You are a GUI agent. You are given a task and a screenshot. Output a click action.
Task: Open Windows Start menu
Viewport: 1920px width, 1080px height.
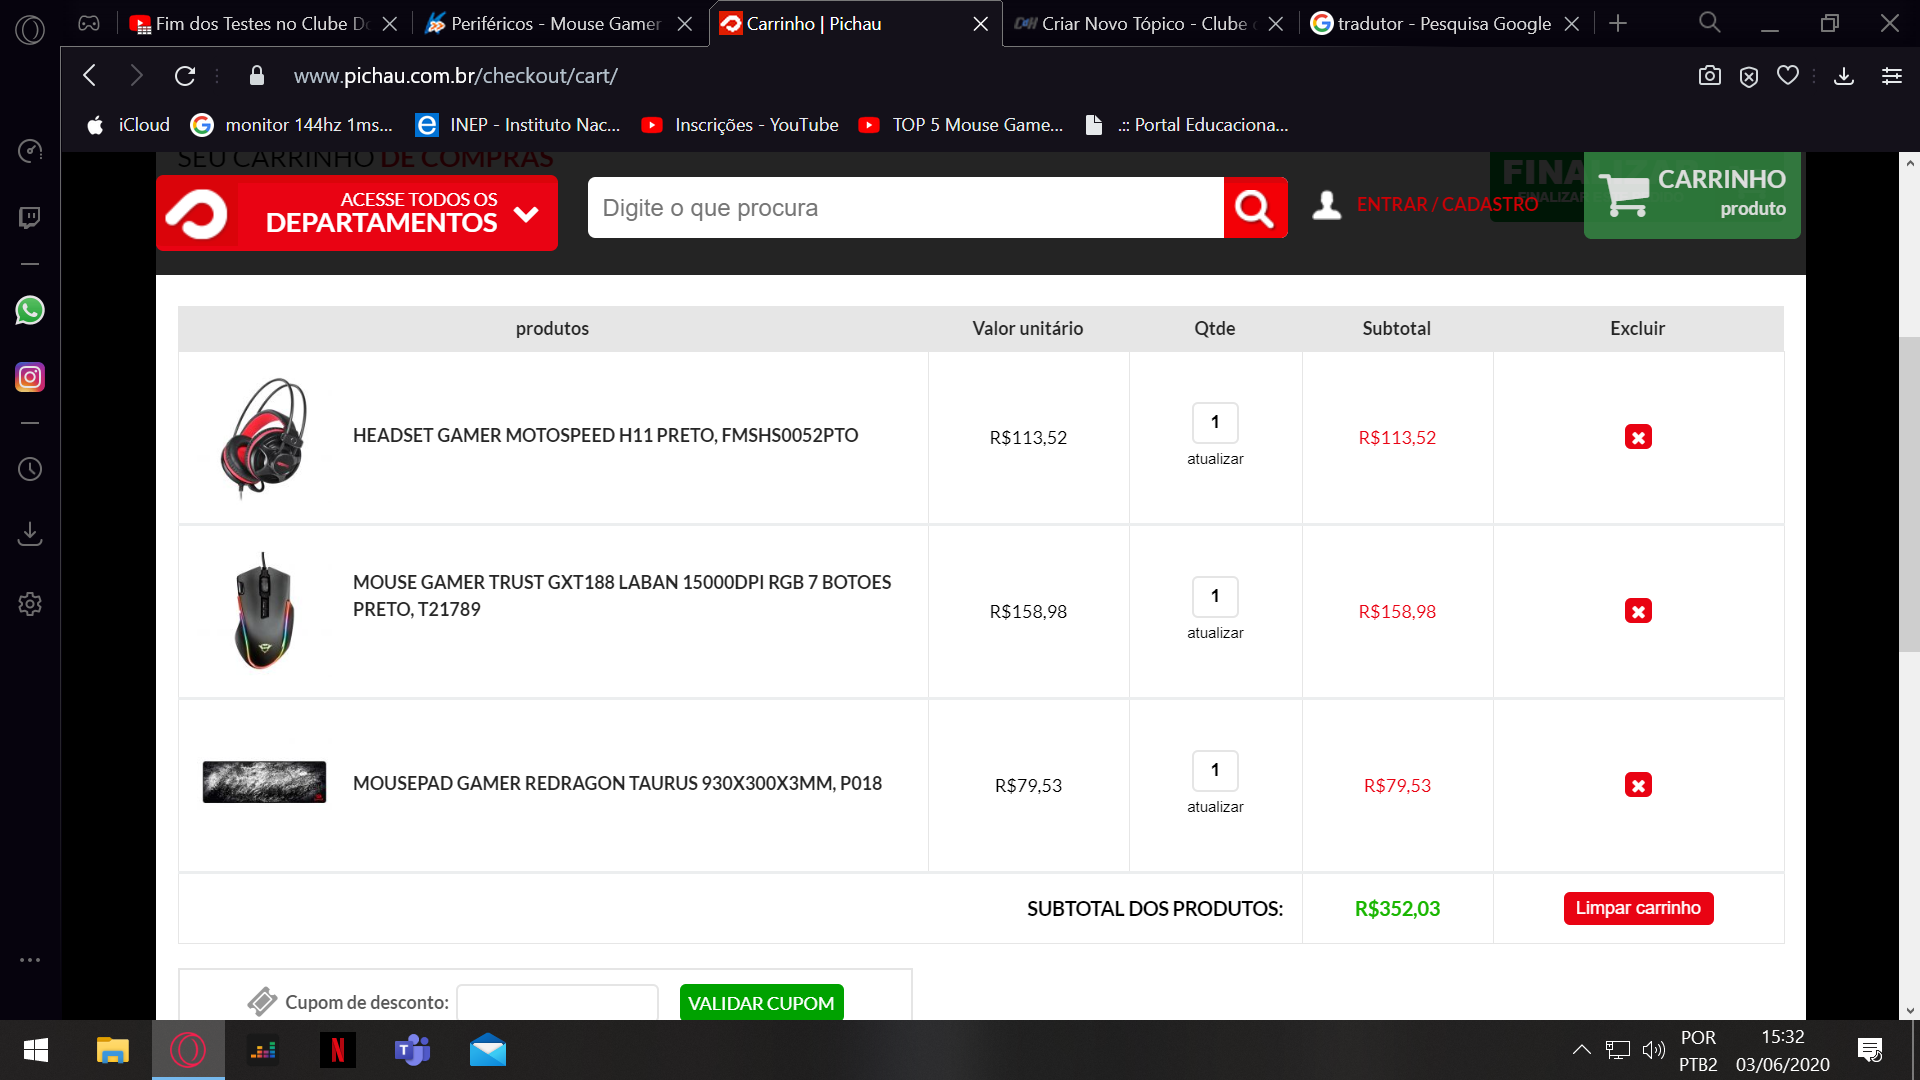[36, 1050]
